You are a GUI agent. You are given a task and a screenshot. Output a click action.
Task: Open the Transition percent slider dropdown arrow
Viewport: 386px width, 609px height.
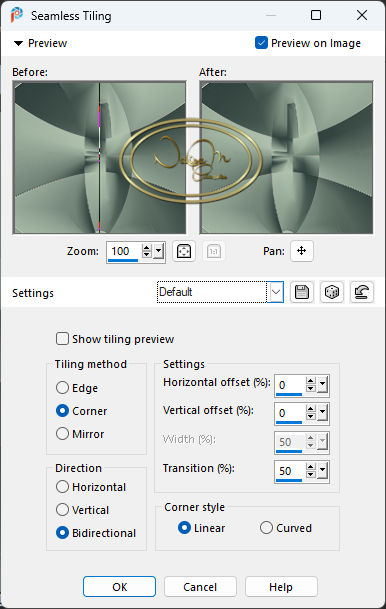tap(323, 471)
